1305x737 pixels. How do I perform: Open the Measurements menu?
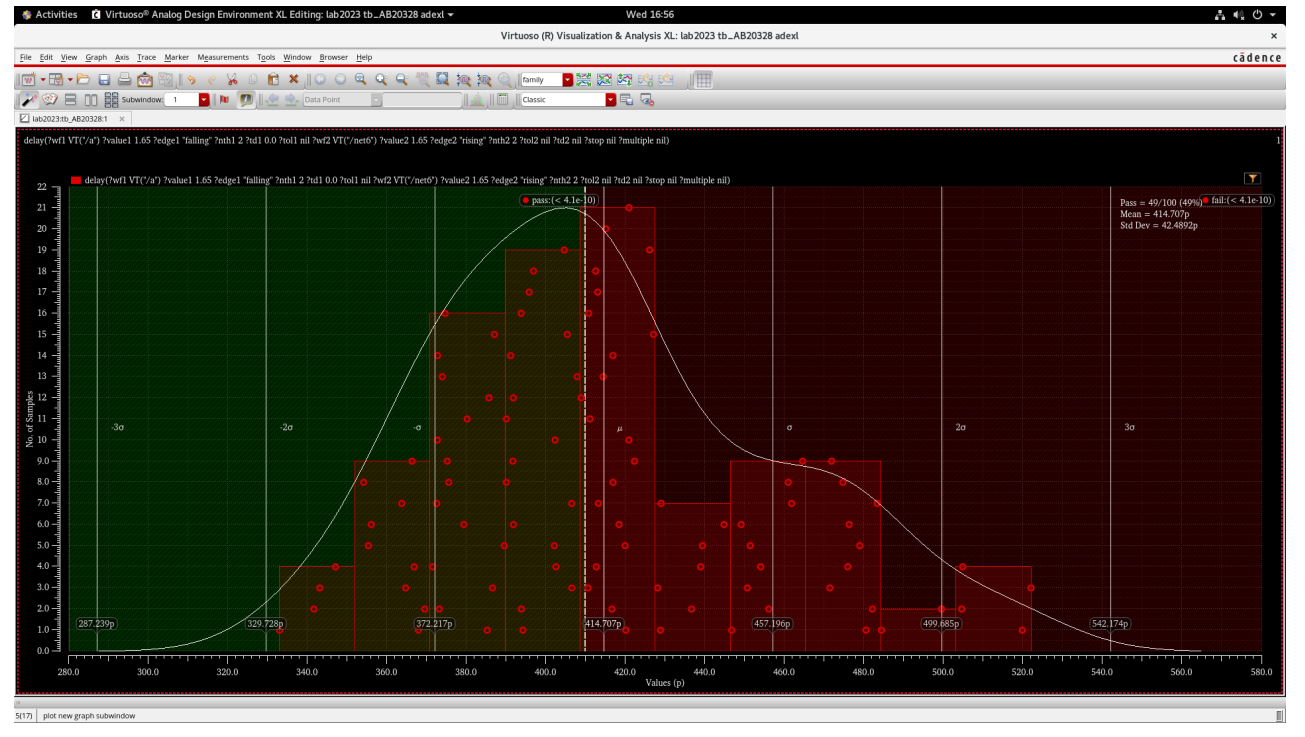click(223, 57)
